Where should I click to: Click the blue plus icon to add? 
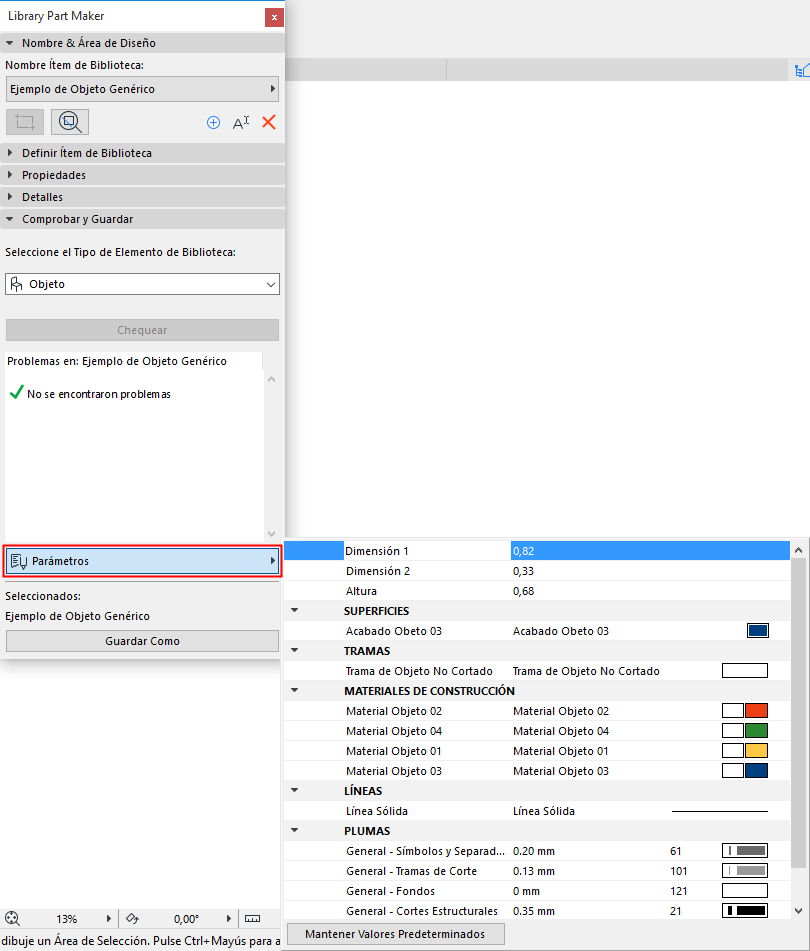click(x=213, y=121)
